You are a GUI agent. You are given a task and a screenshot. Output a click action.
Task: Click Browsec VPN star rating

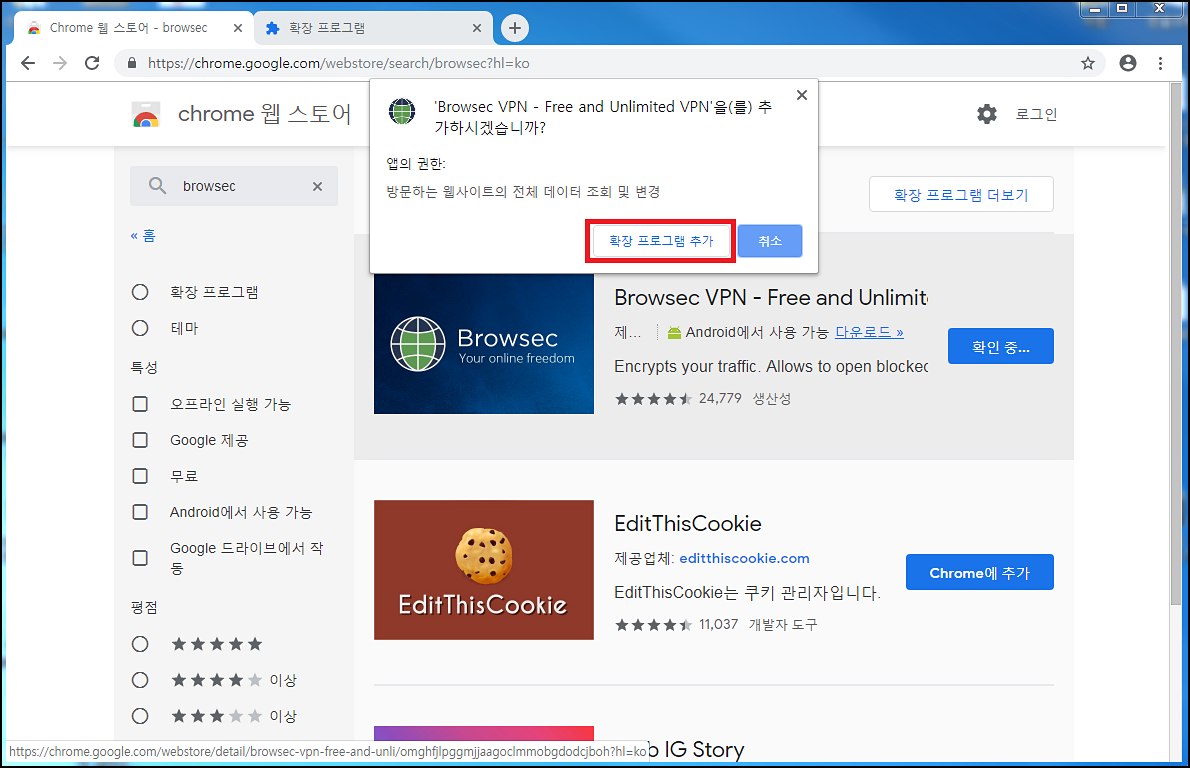point(653,398)
